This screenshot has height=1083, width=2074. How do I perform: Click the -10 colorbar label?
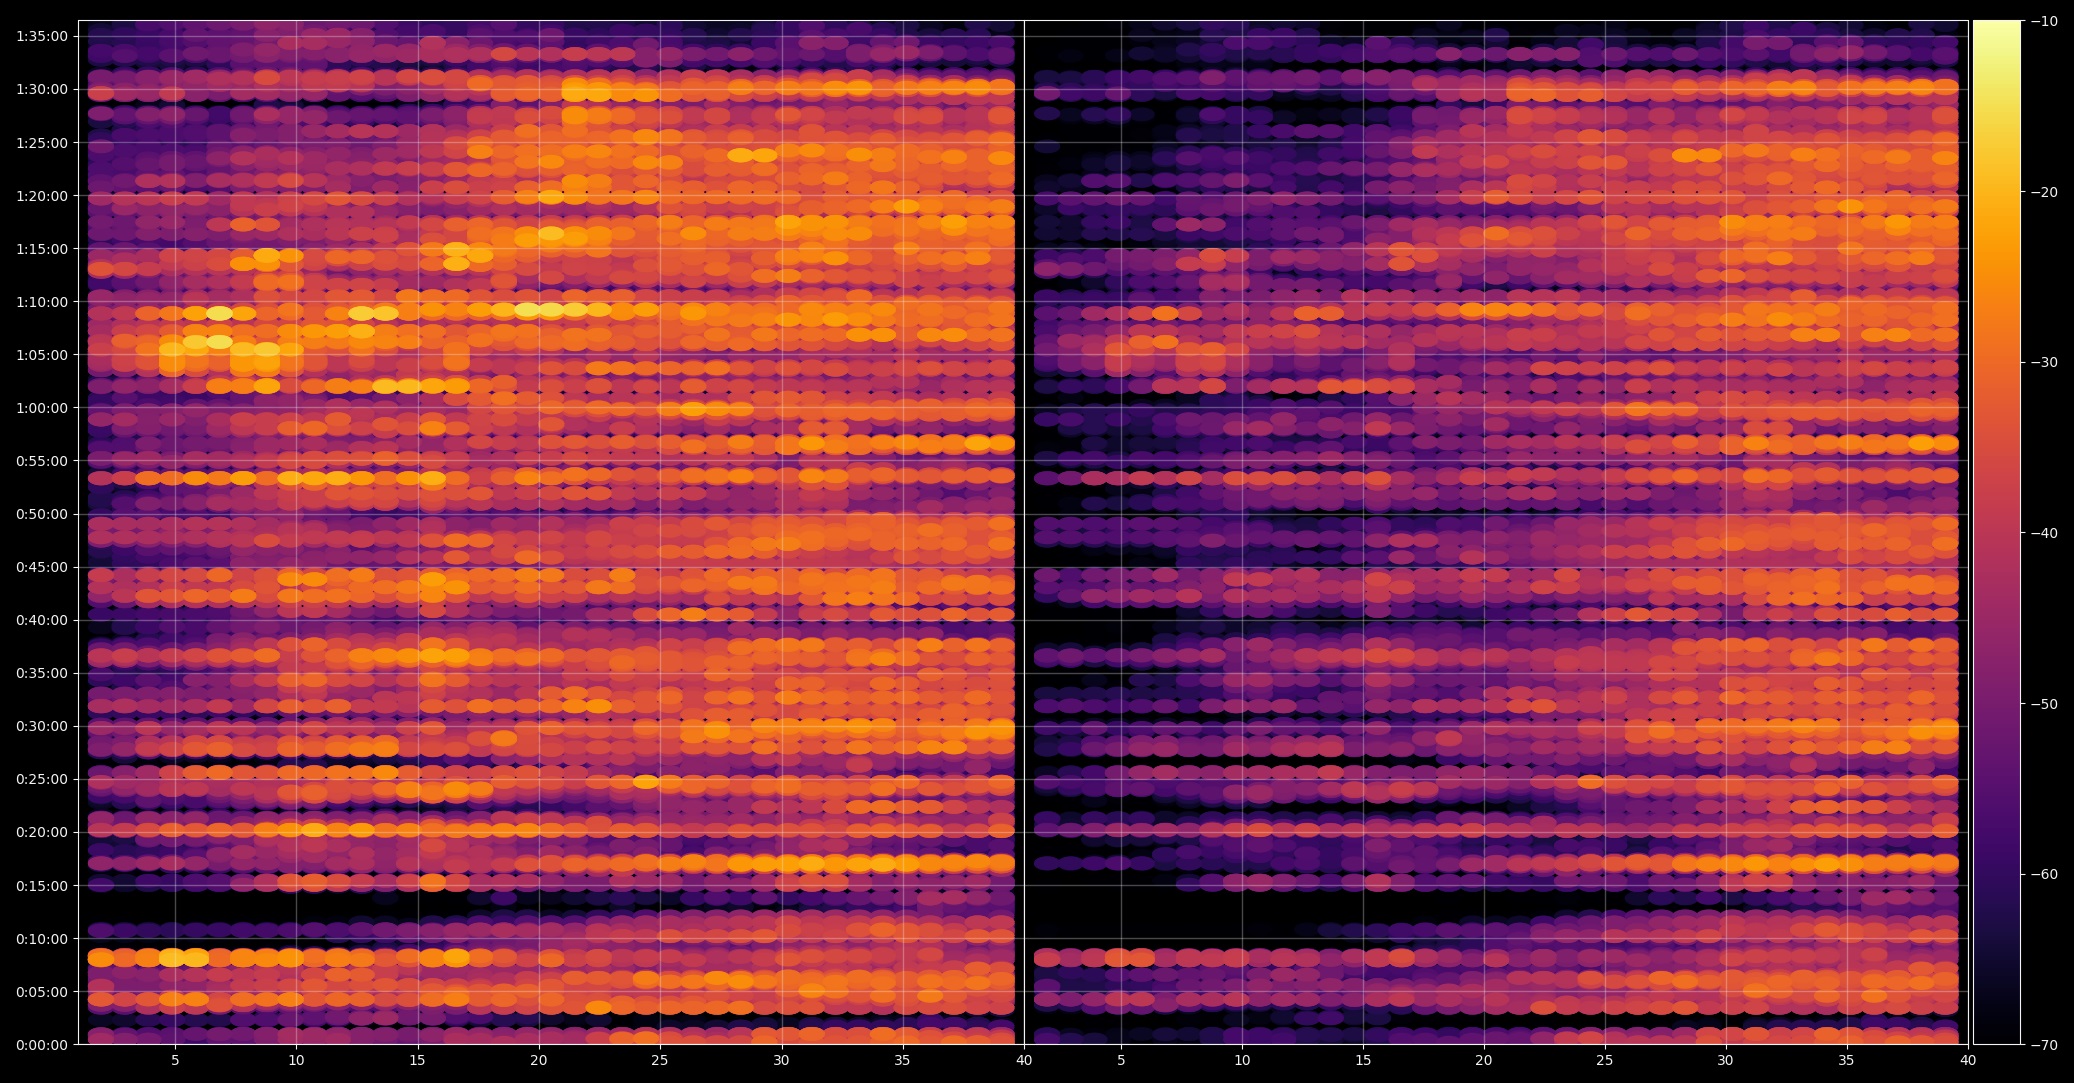click(x=2046, y=21)
